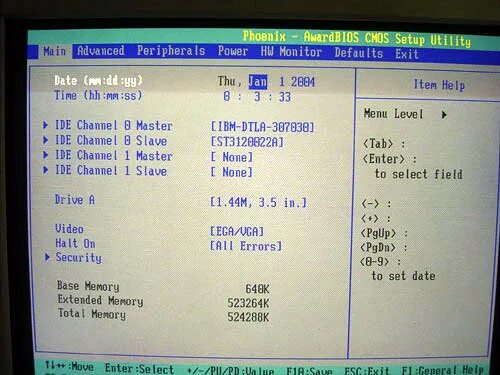The image size is (500, 375).
Task: Change the Halt On [All Errors] option
Action: pos(246,246)
